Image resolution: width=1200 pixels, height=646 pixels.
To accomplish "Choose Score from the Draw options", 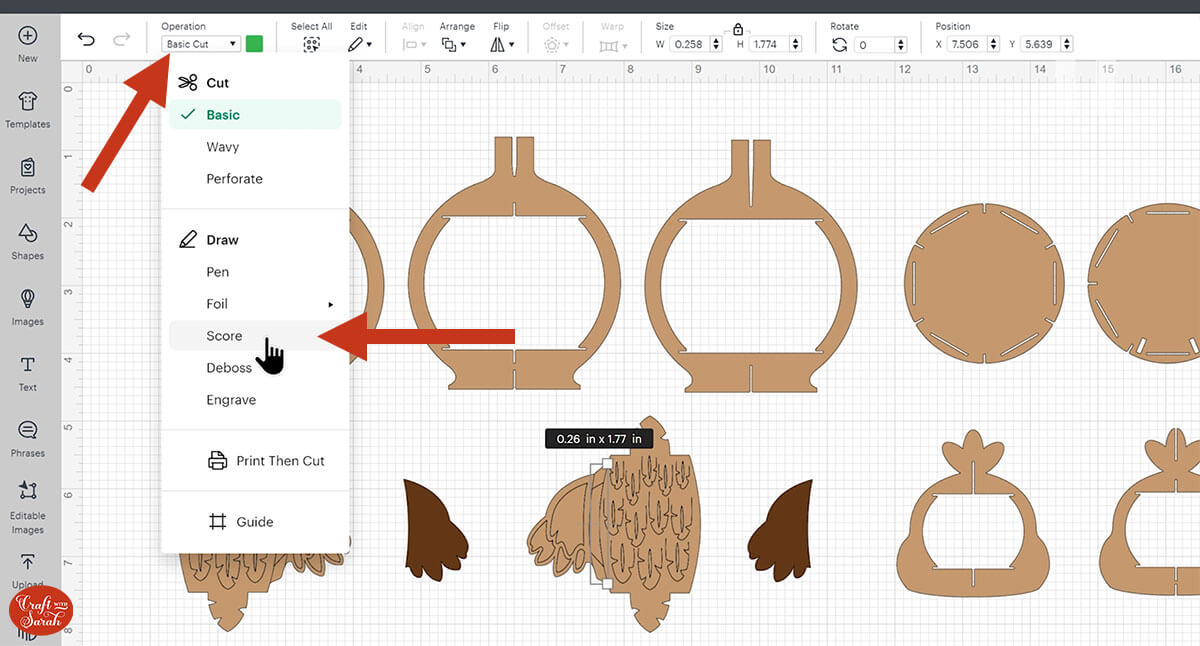I will tap(225, 336).
